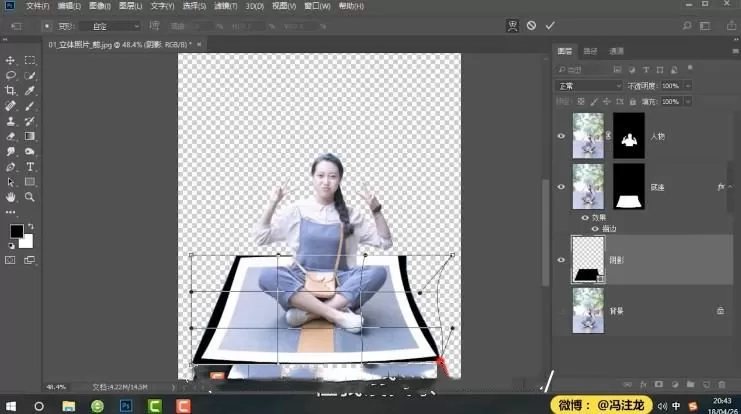Expand the opacity 100% dropdown arrow

click(686, 87)
